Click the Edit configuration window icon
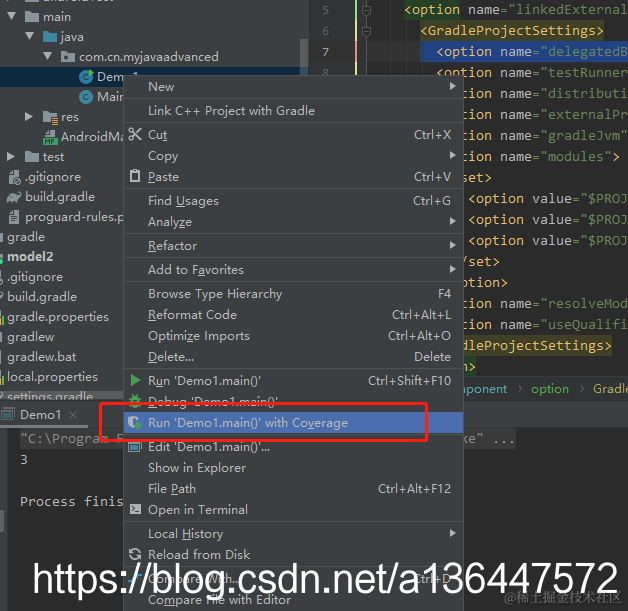The width and height of the screenshot is (628, 611). pos(135,446)
